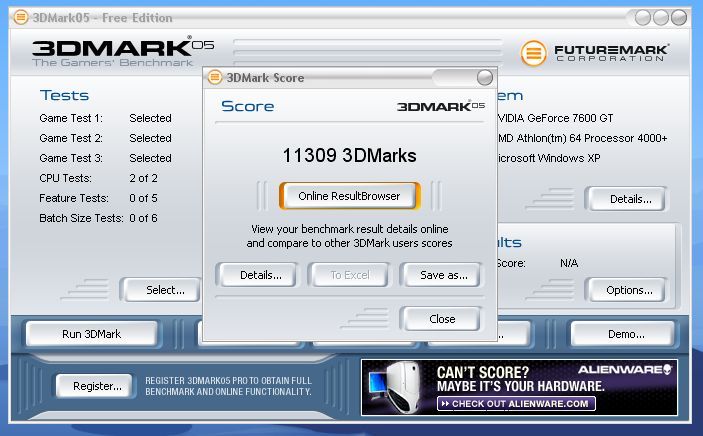Viewport: 703px width, 436px height.
Task: Click the 3DMark05 logo inside Score dialog
Action: click(x=441, y=106)
